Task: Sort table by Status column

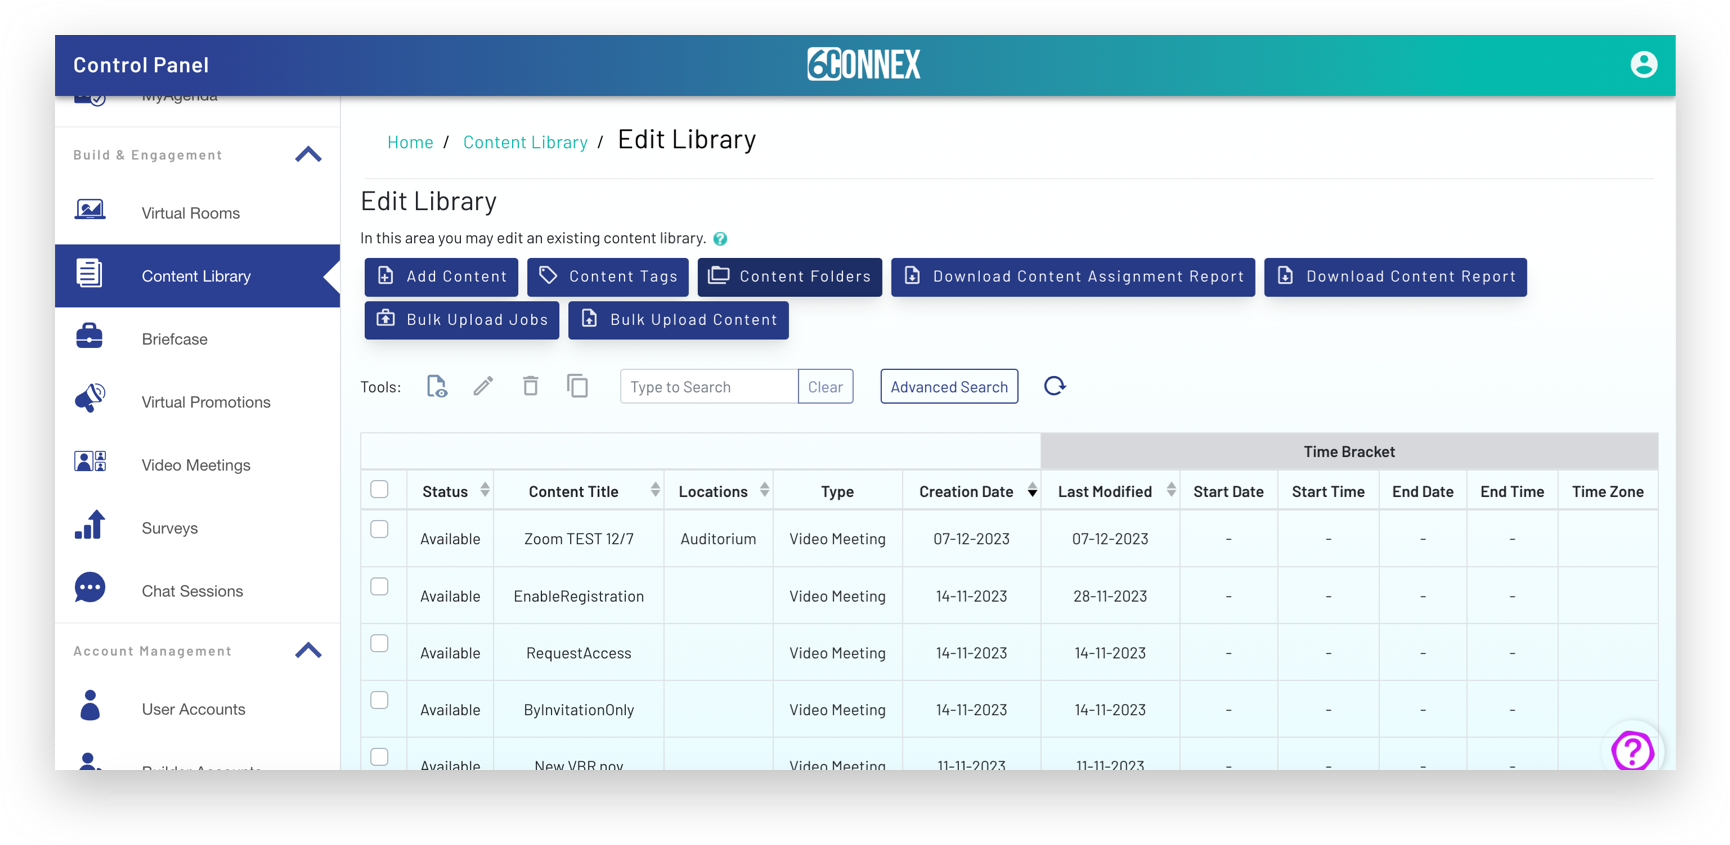Action: coord(485,490)
